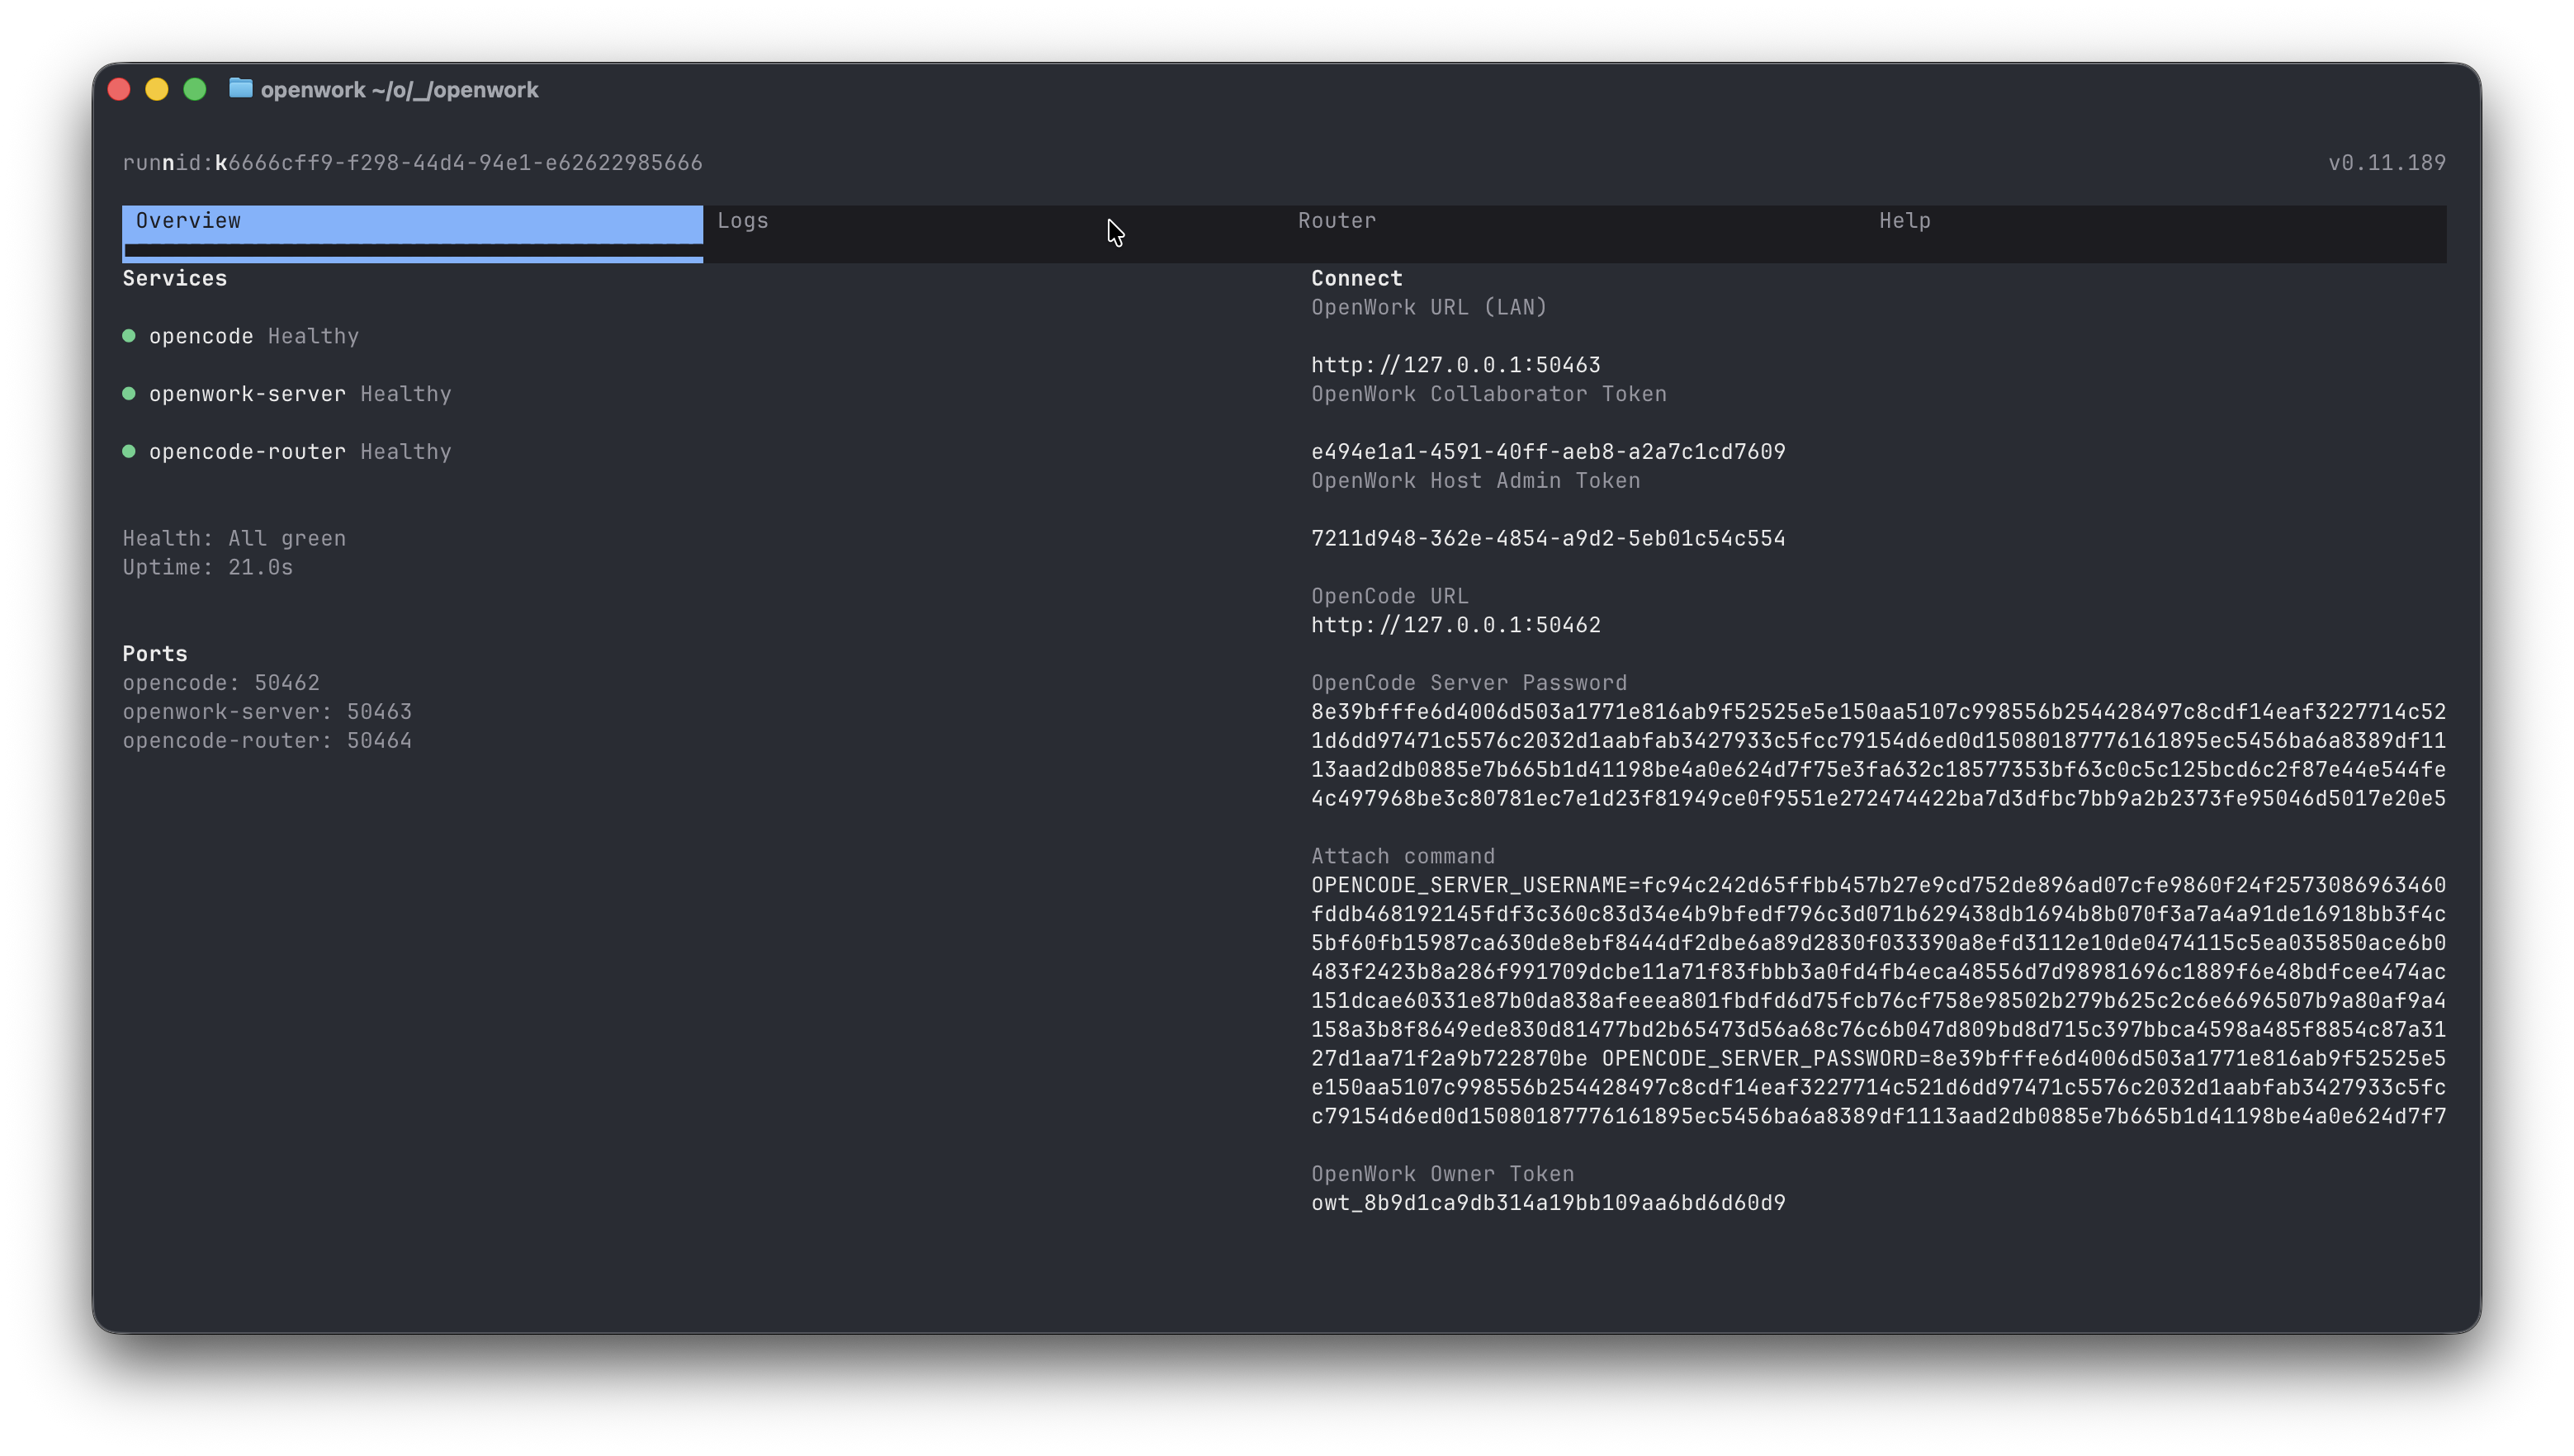Click the folder icon in the title bar
This screenshot has height=1456, width=2574.
pyautogui.click(x=240, y=89)
